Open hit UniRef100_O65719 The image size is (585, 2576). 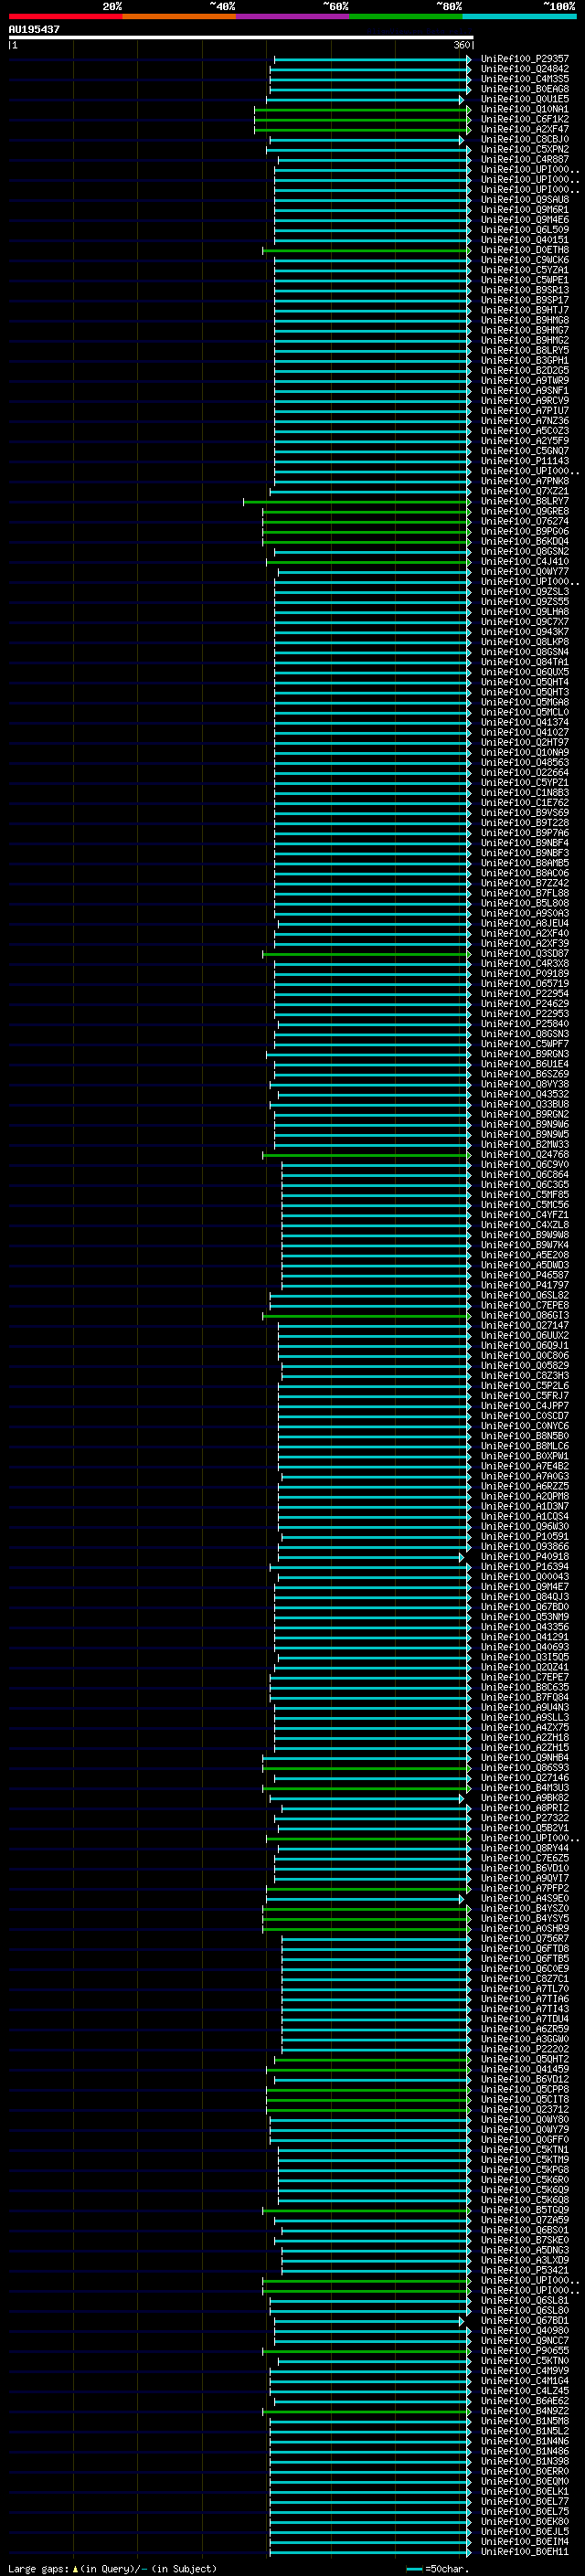[525, 983]
